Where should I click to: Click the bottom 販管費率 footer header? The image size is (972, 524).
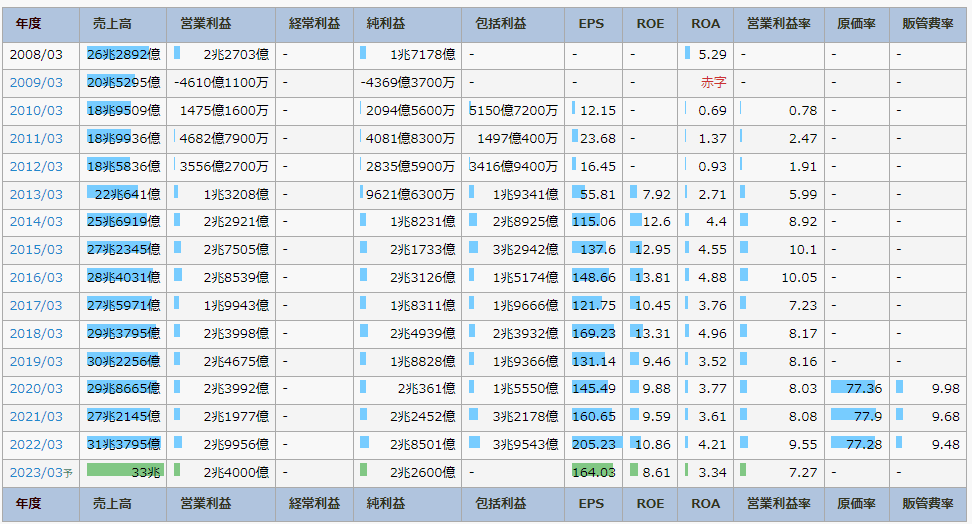click(927, 504)
